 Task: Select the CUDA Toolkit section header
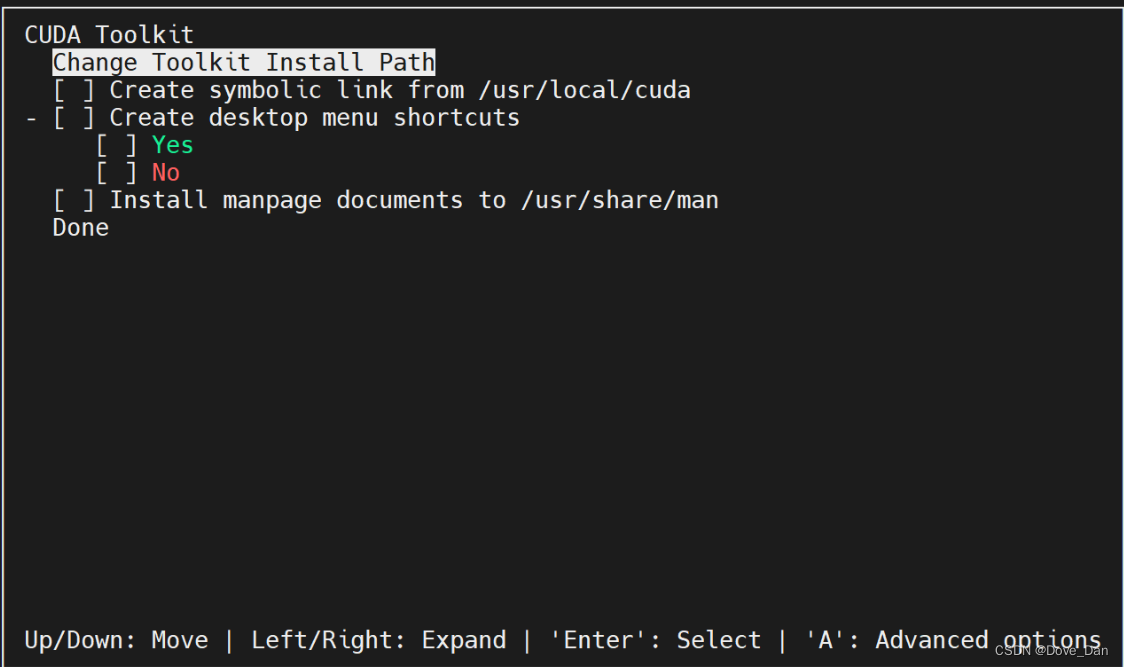pos(109,34)
